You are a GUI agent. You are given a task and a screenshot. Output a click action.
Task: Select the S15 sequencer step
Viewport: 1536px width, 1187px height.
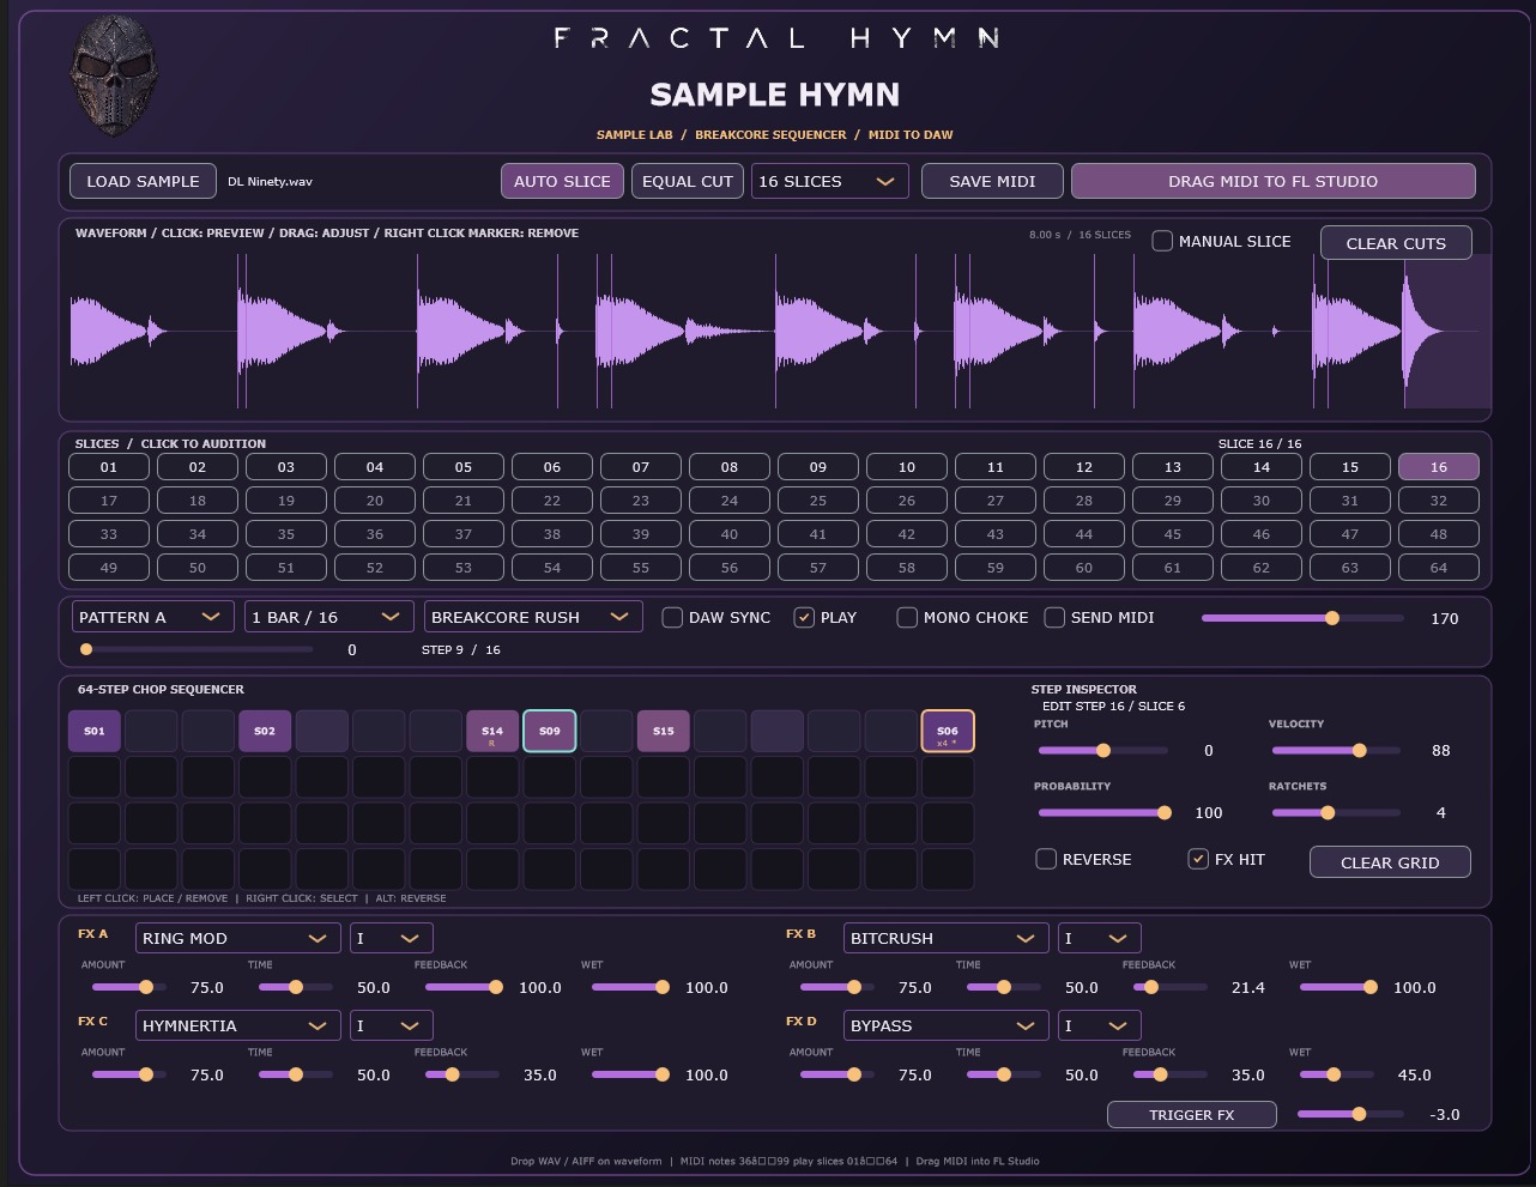tap(663, 731)
